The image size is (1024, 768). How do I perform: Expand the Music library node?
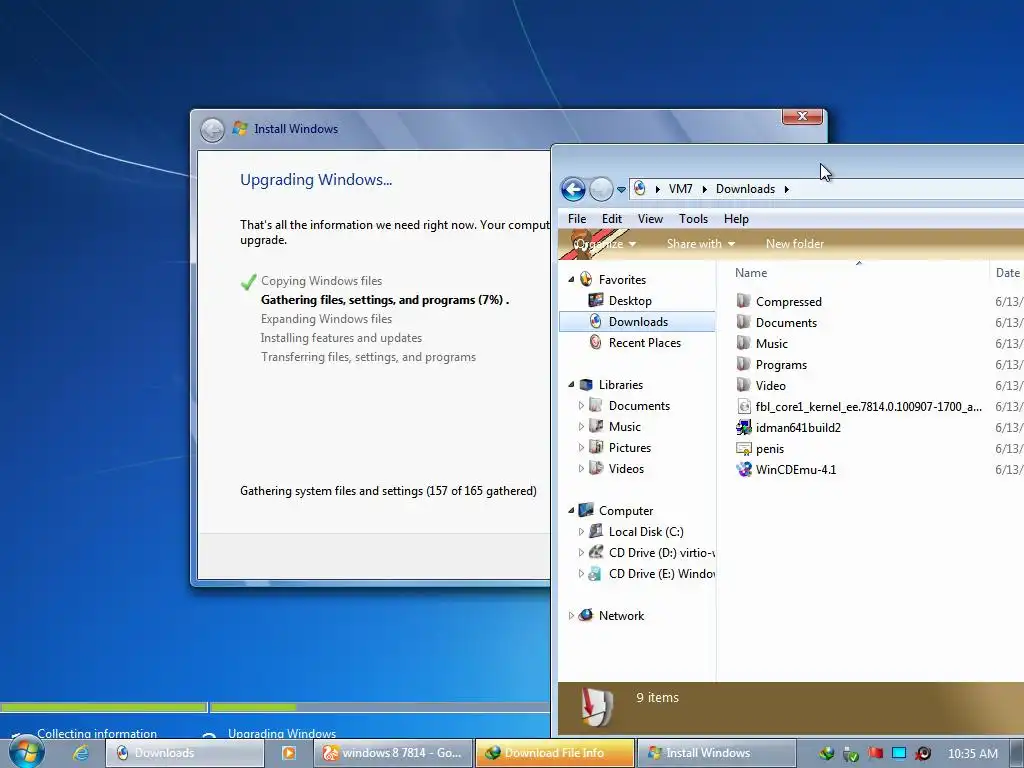(581, 426)
